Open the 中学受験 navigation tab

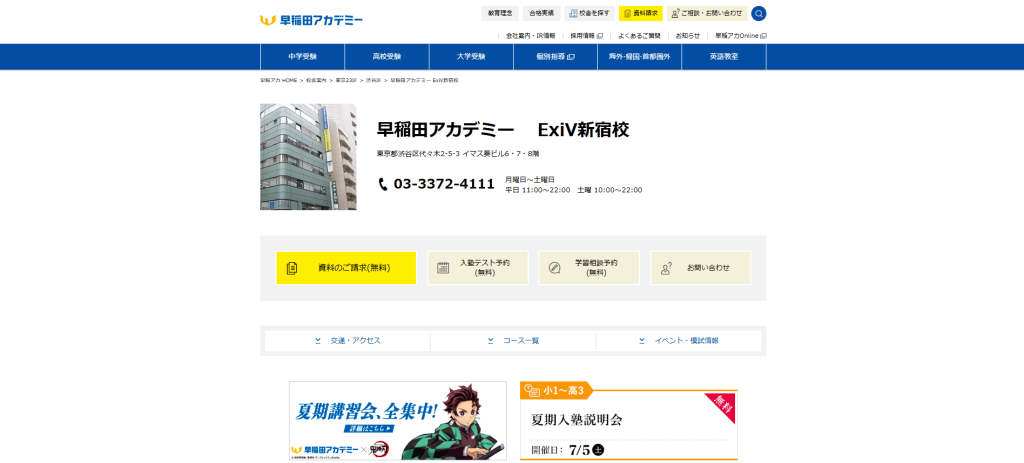point(302,57)
